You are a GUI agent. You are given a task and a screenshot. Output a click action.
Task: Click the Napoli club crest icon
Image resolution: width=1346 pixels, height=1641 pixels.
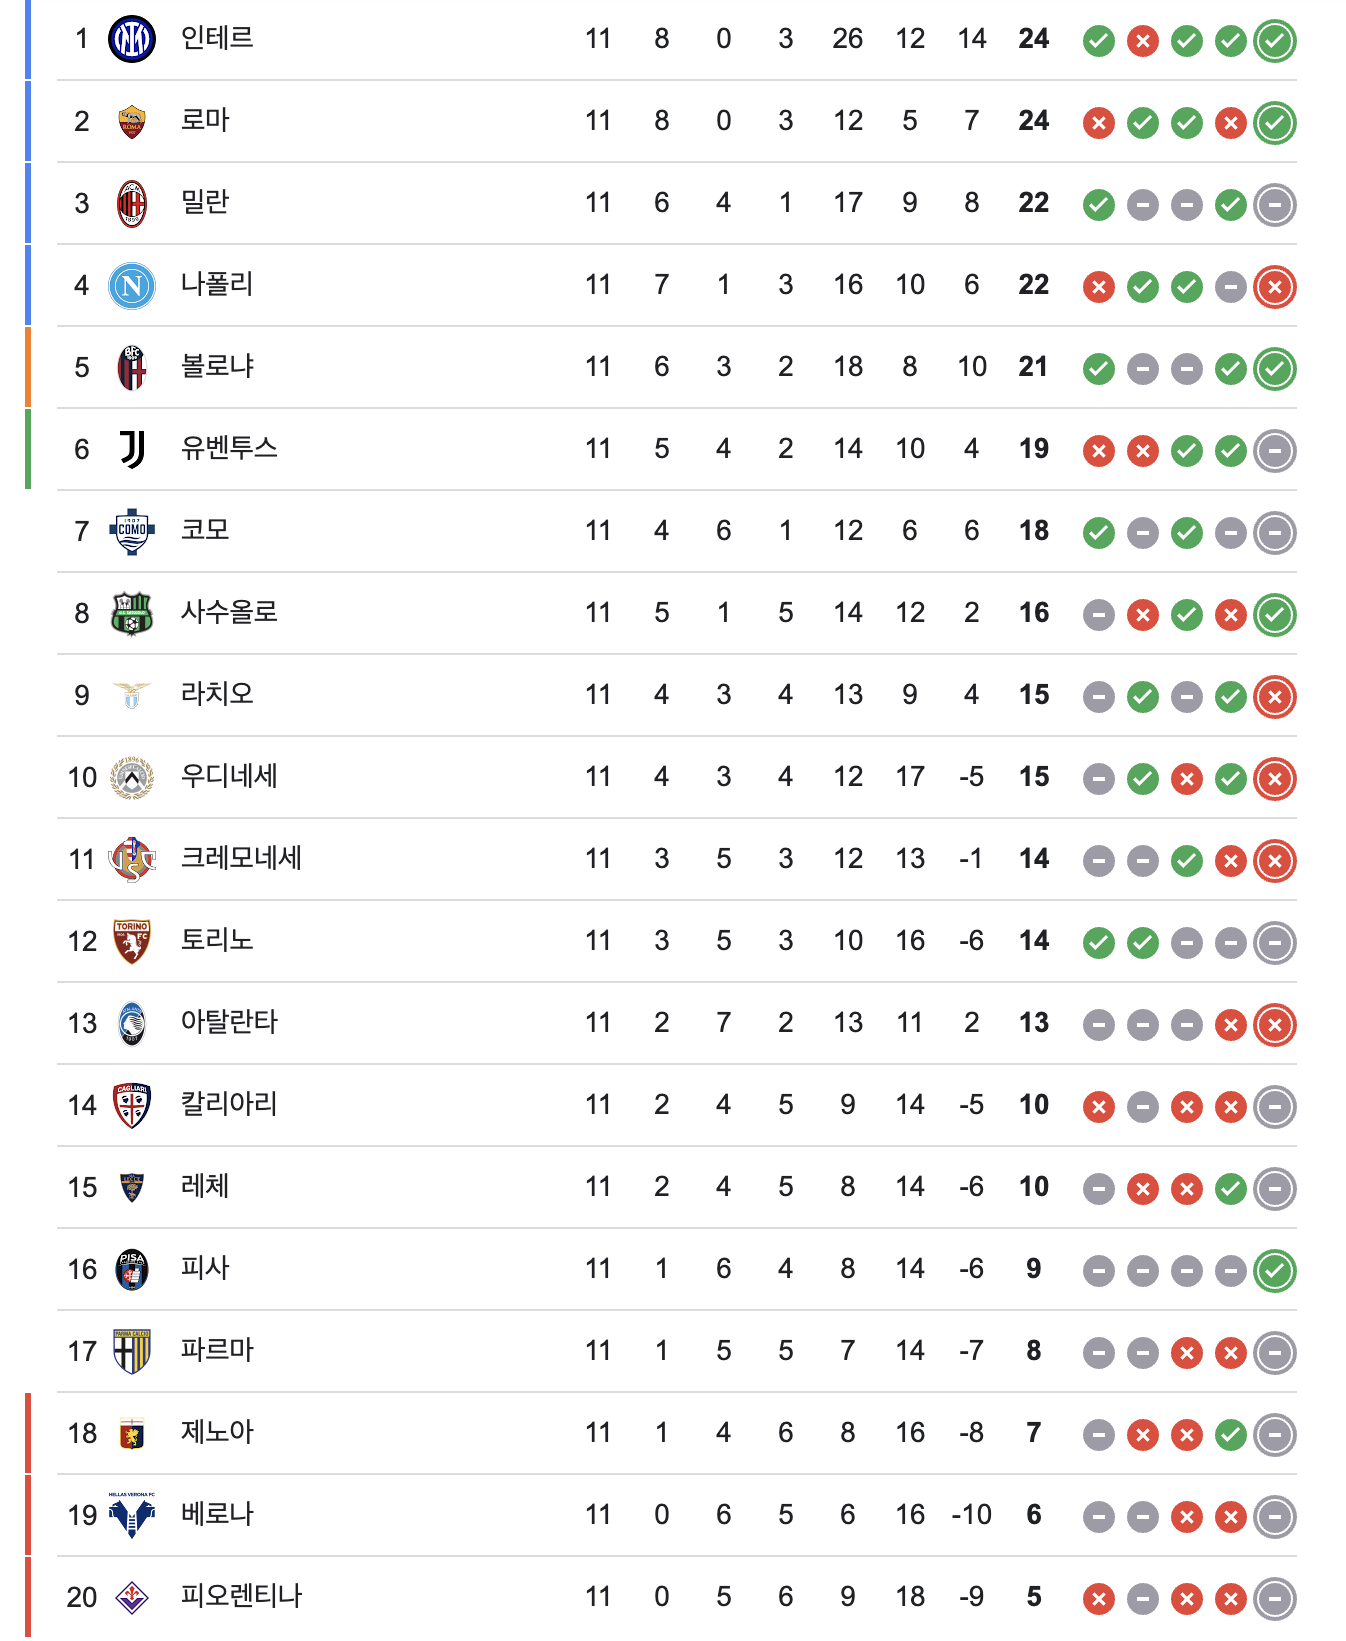132,286
